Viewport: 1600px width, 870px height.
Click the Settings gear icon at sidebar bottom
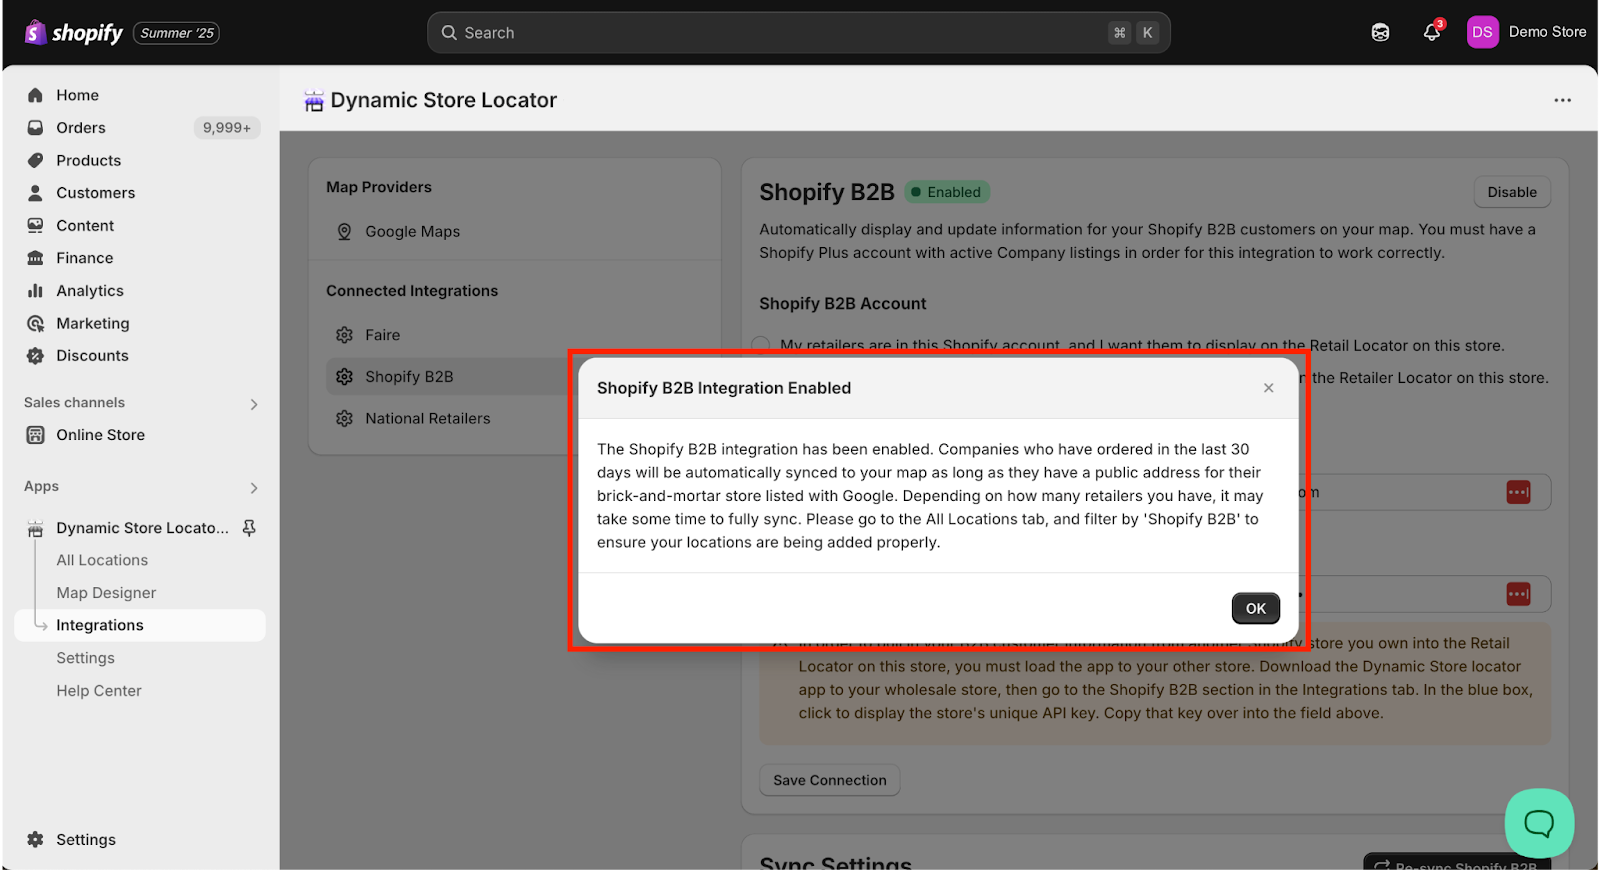tap(36, 840)
